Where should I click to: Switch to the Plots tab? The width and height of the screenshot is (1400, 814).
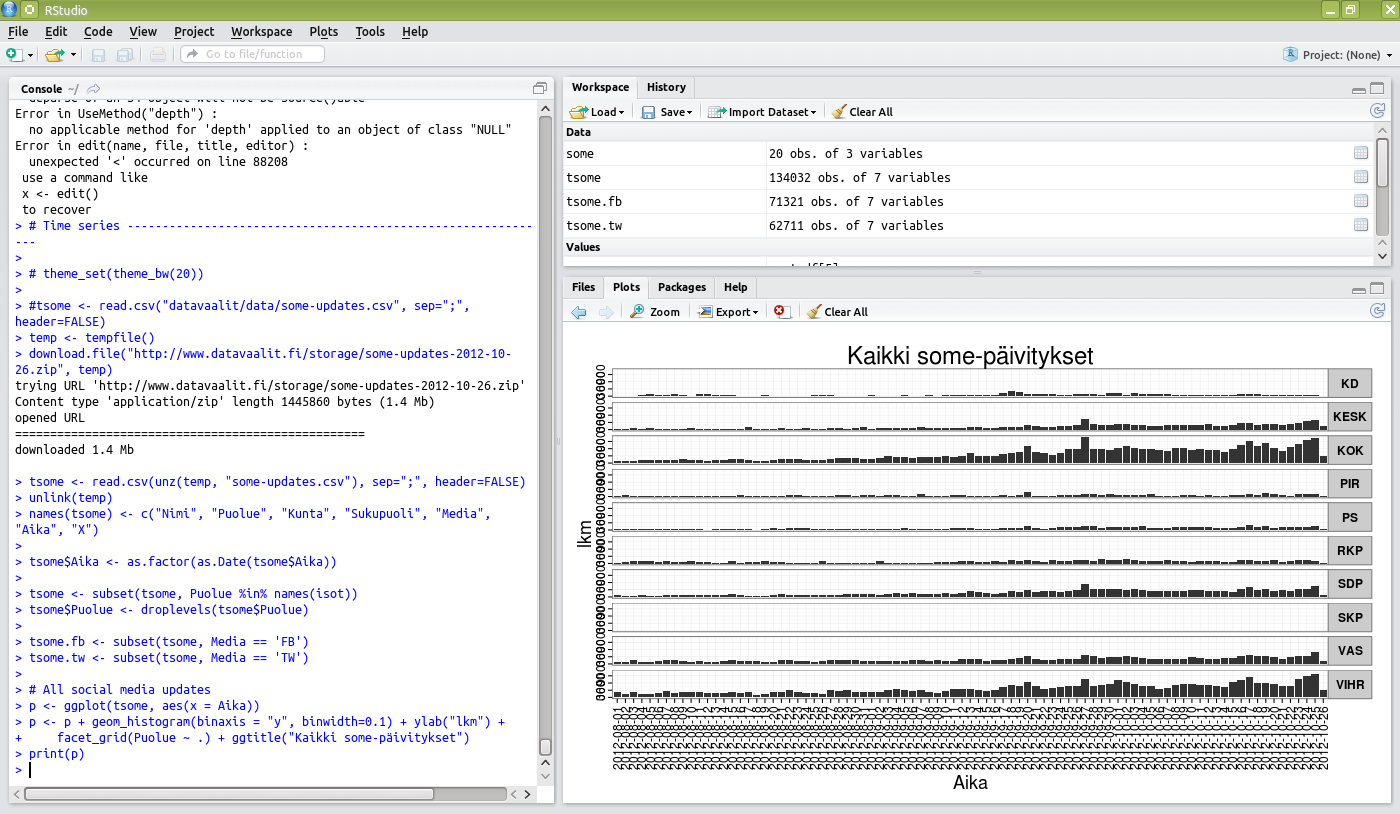click(x=627, y=287)
